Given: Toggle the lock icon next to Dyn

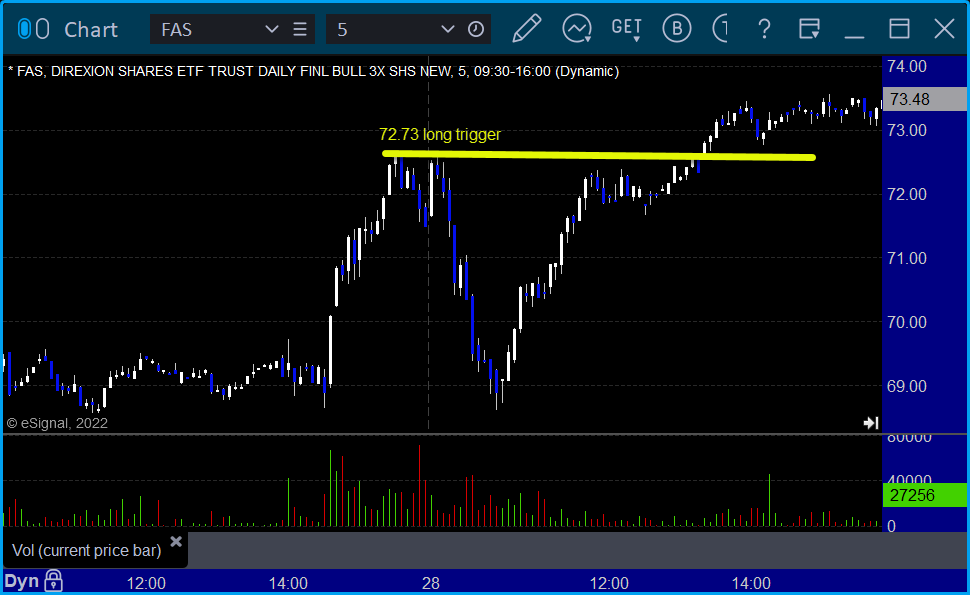Looking at the screenshot, I should click(x=54, y=581).
